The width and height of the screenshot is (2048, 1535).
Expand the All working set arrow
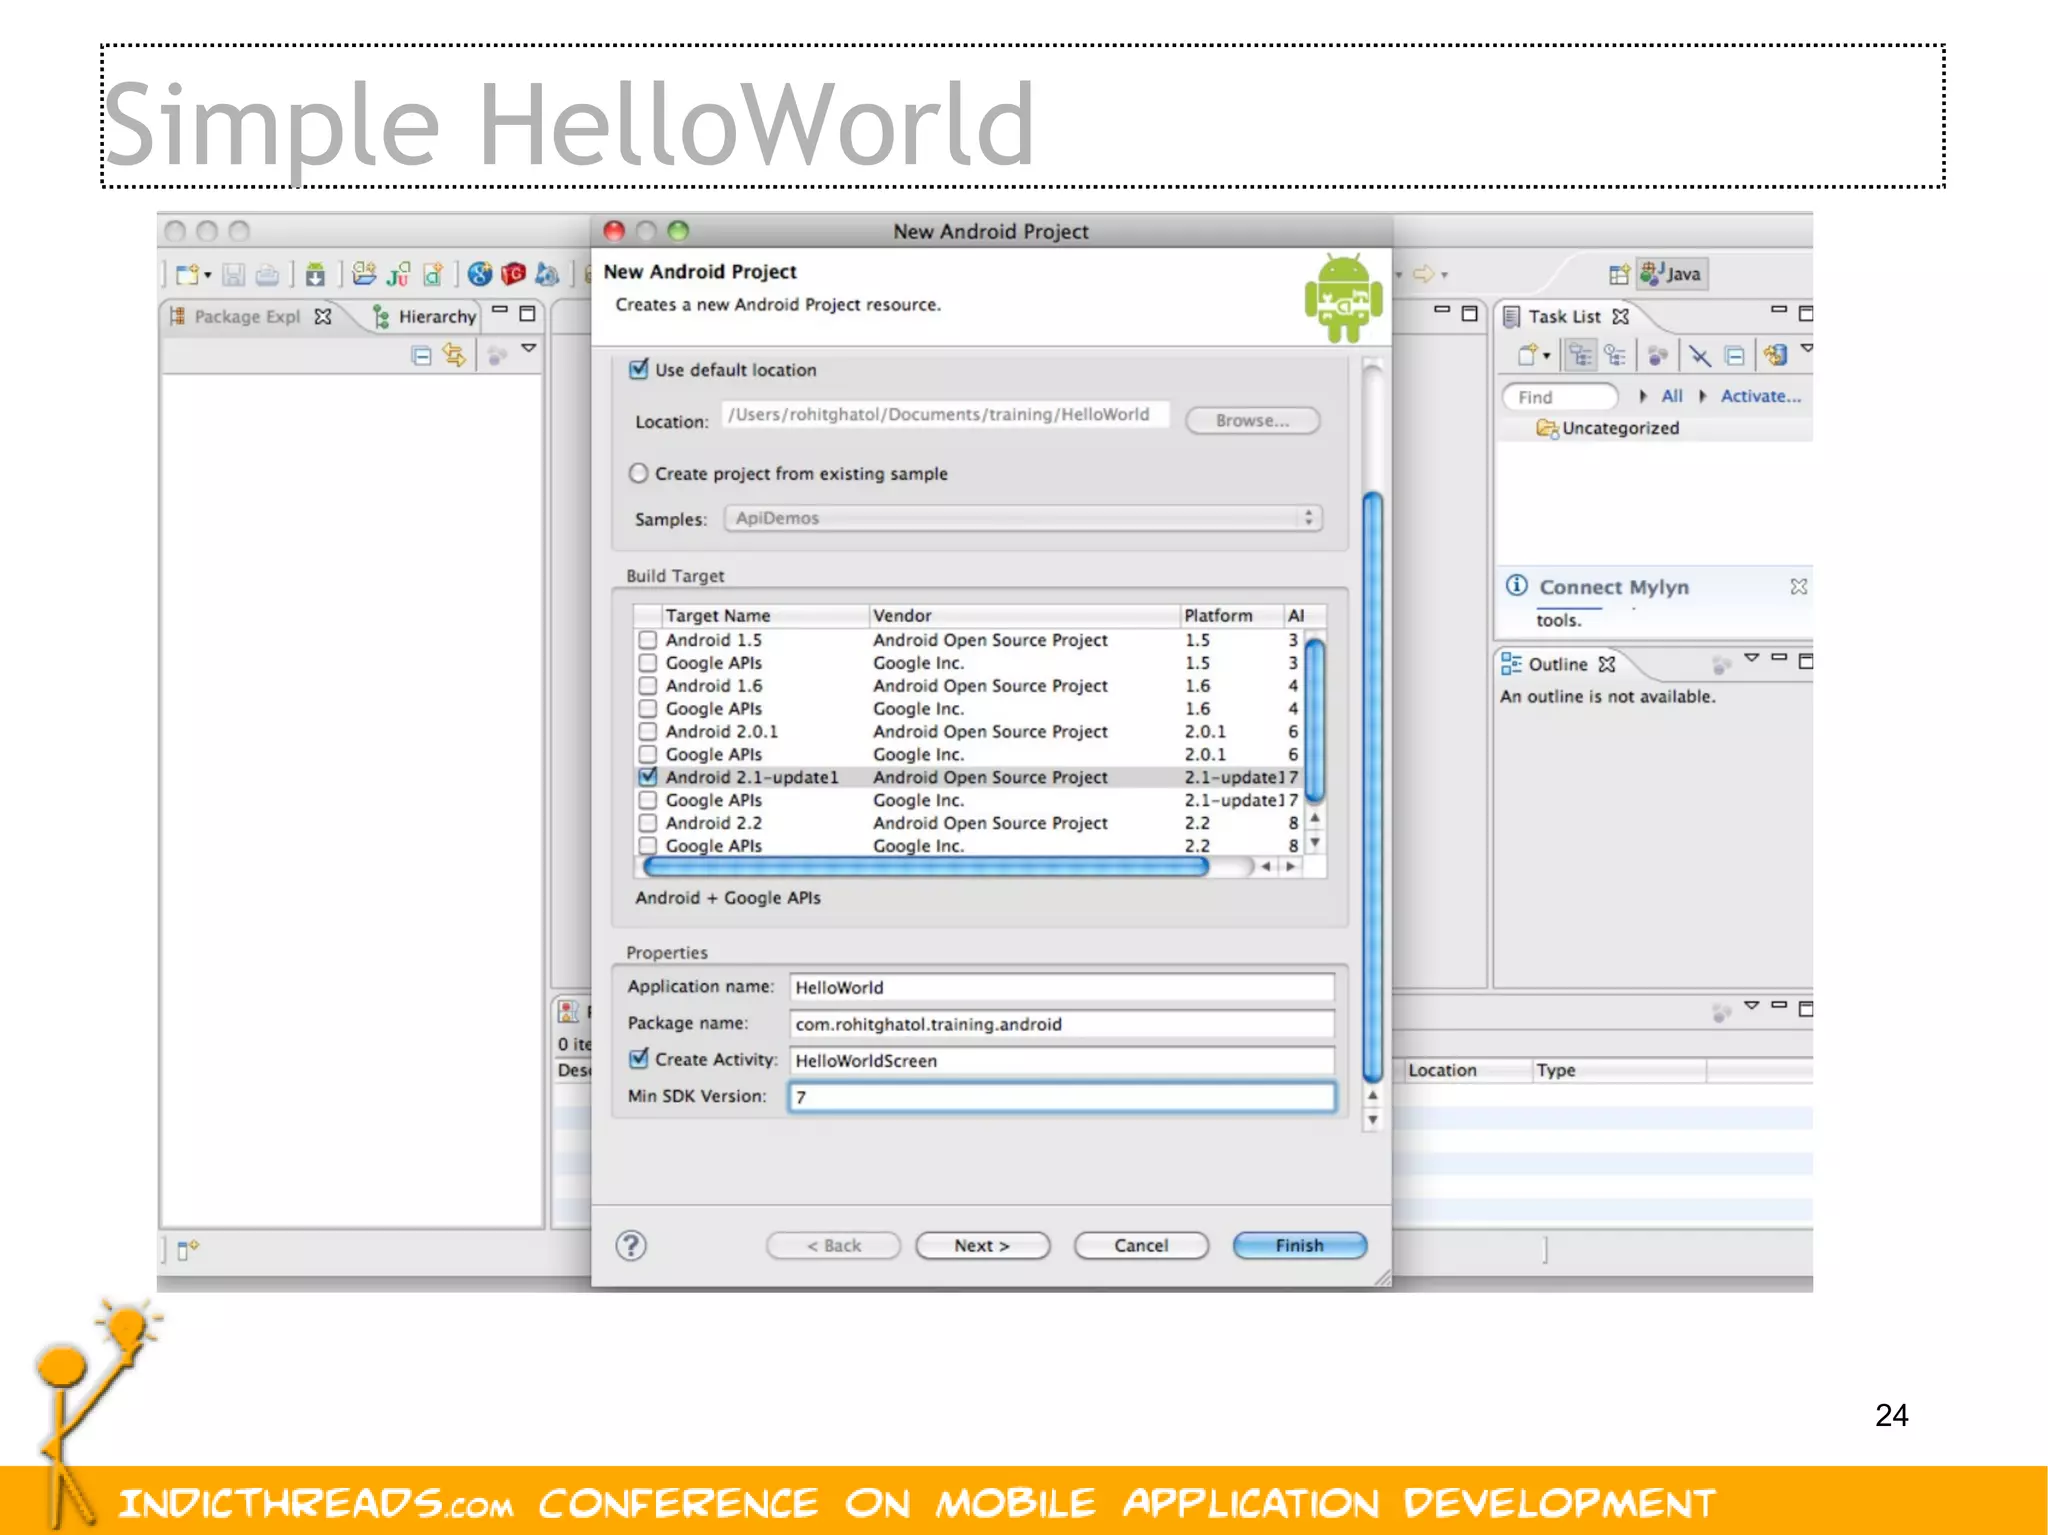[x=1643, y=396]
